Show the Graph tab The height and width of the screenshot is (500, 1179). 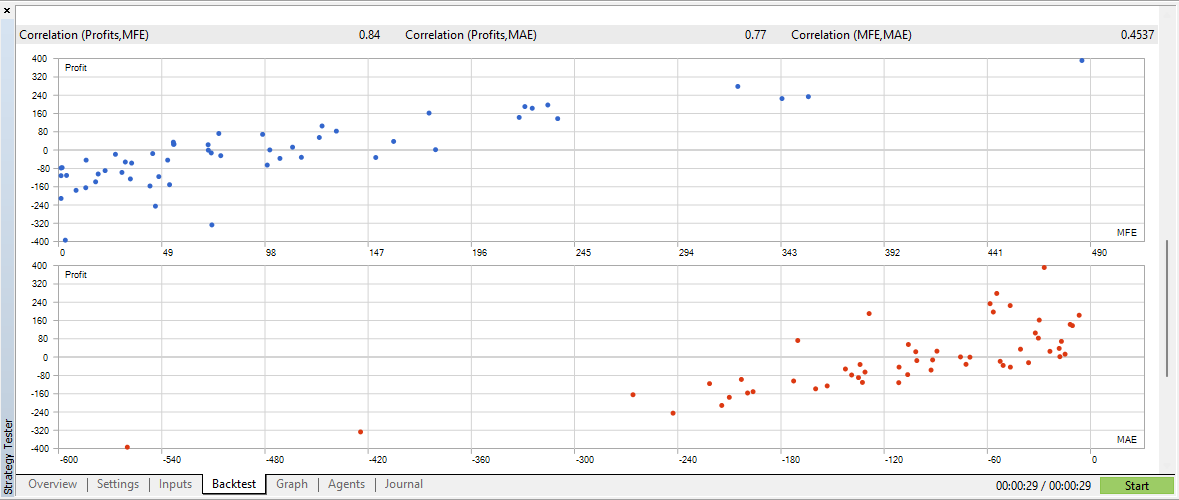point(292,485)
